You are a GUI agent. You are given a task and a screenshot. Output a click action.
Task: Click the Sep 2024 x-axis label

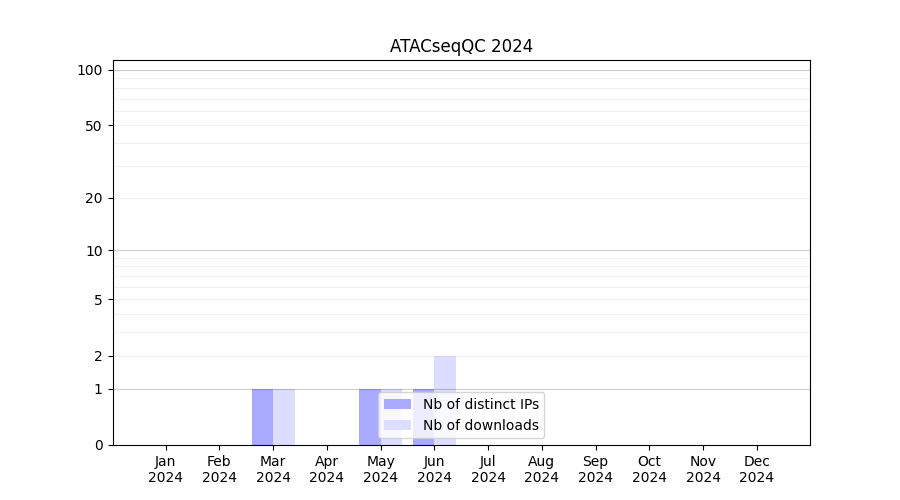pyautogui.click(x=595, y=469)
